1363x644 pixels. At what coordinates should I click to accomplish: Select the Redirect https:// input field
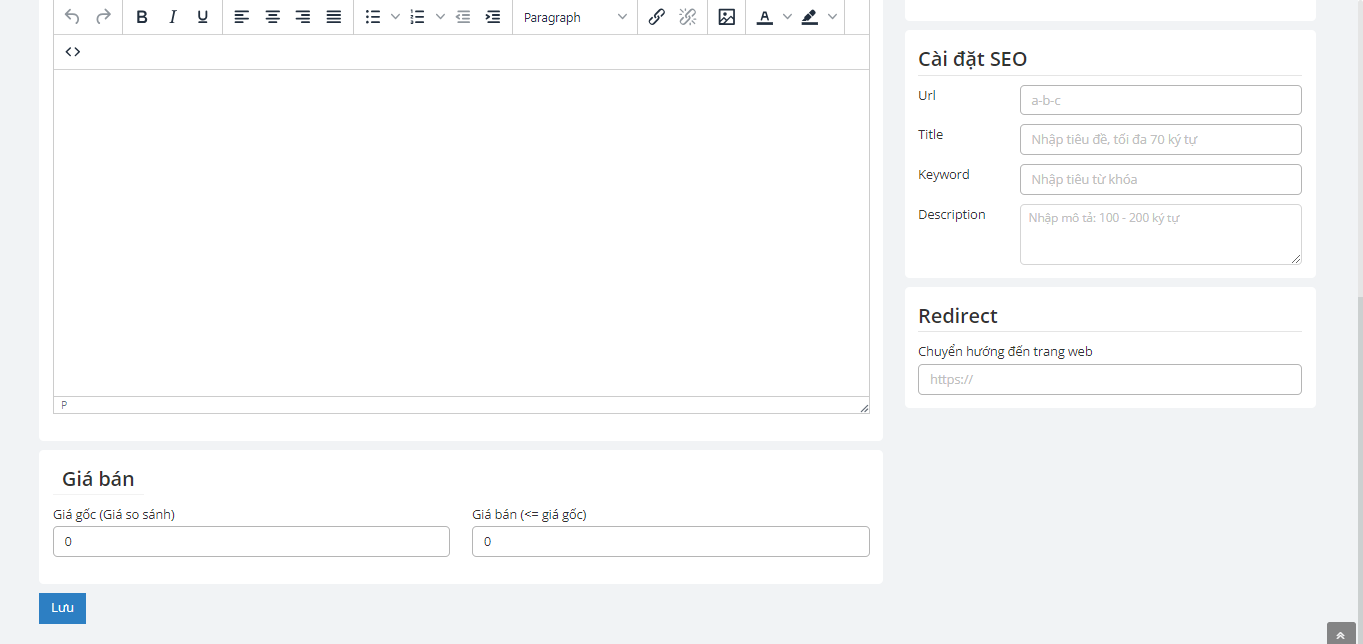coord(1109,380)
